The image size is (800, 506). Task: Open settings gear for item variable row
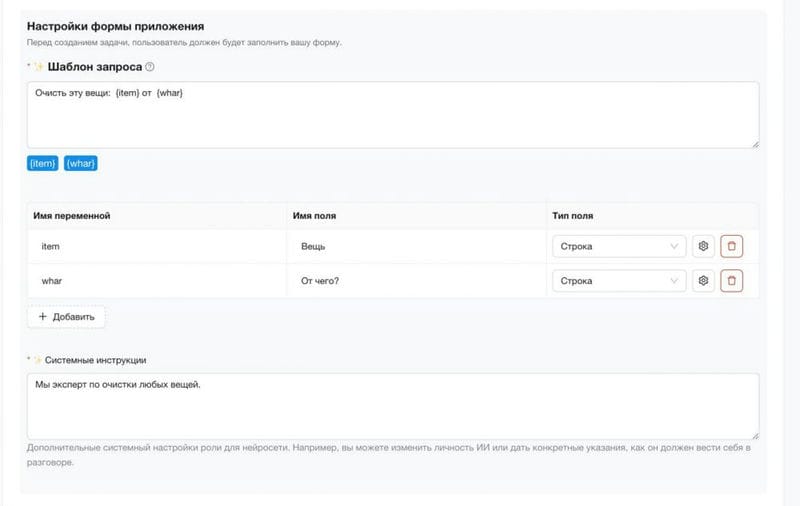[x=703, y=246]
